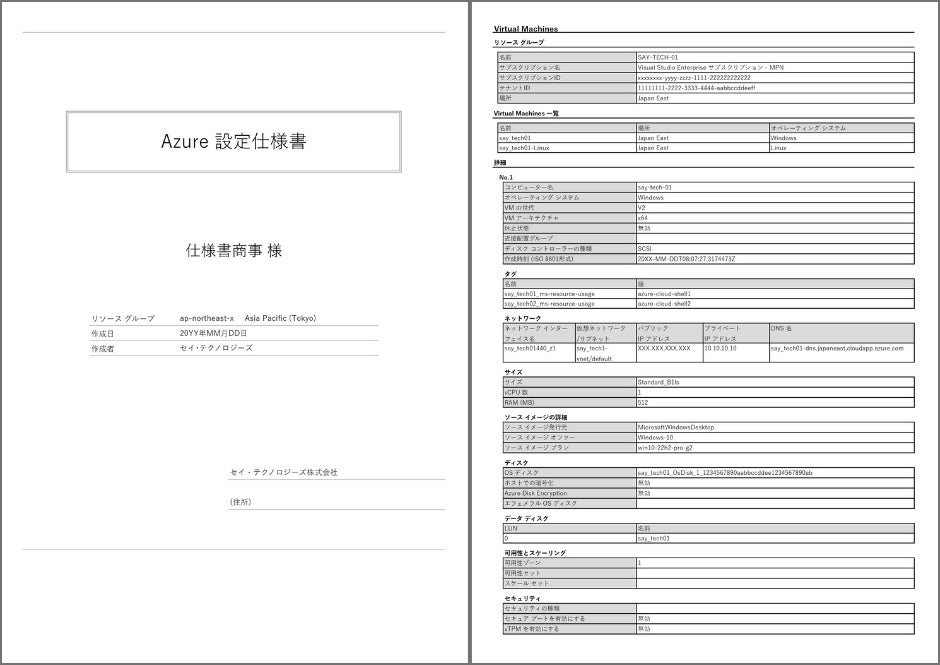Click 'ap-northeast-x Asia Pacific (Tokyo)' on cover page

[248, 318]
